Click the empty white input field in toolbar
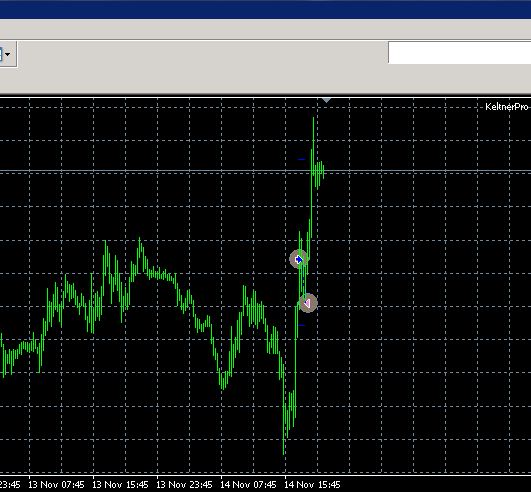This screenshot has height=492, width=531. point(460,53)
